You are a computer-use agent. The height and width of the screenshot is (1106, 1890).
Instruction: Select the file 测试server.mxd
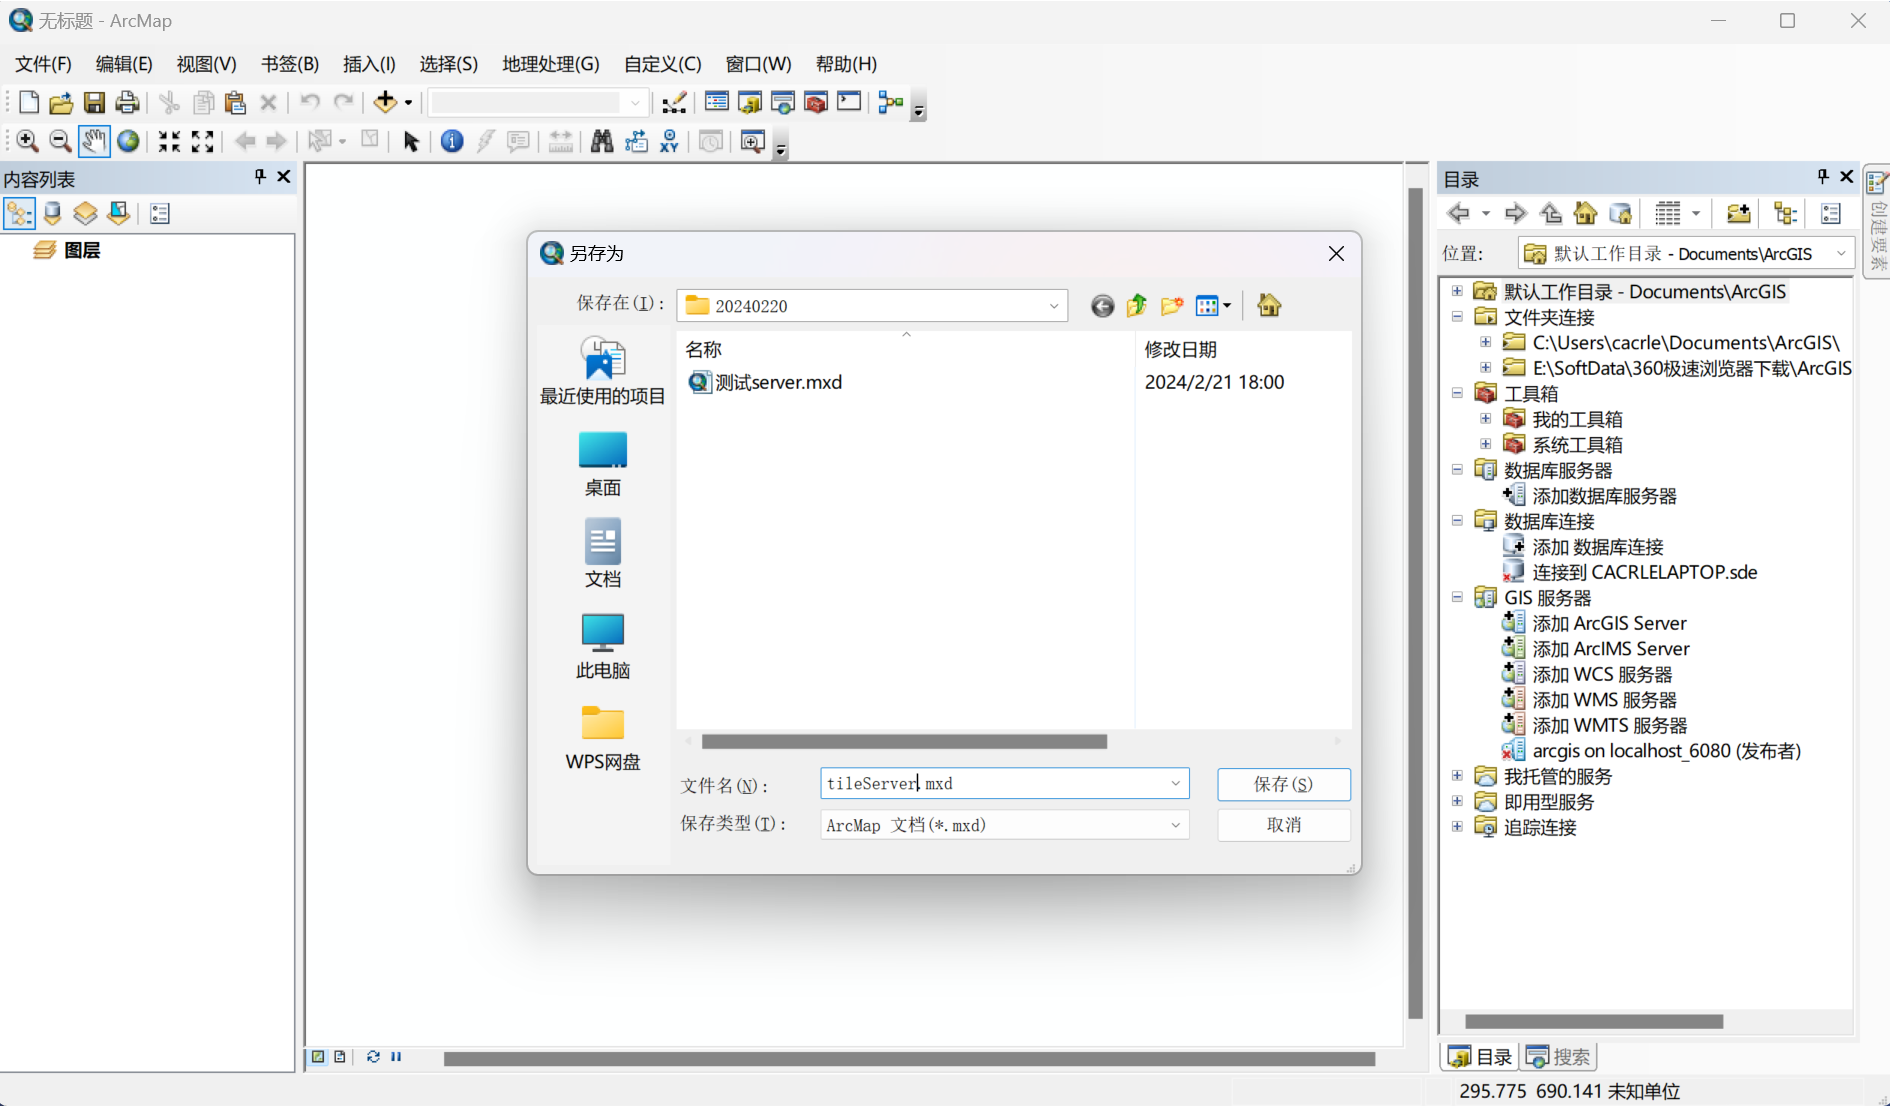[766, 382]
